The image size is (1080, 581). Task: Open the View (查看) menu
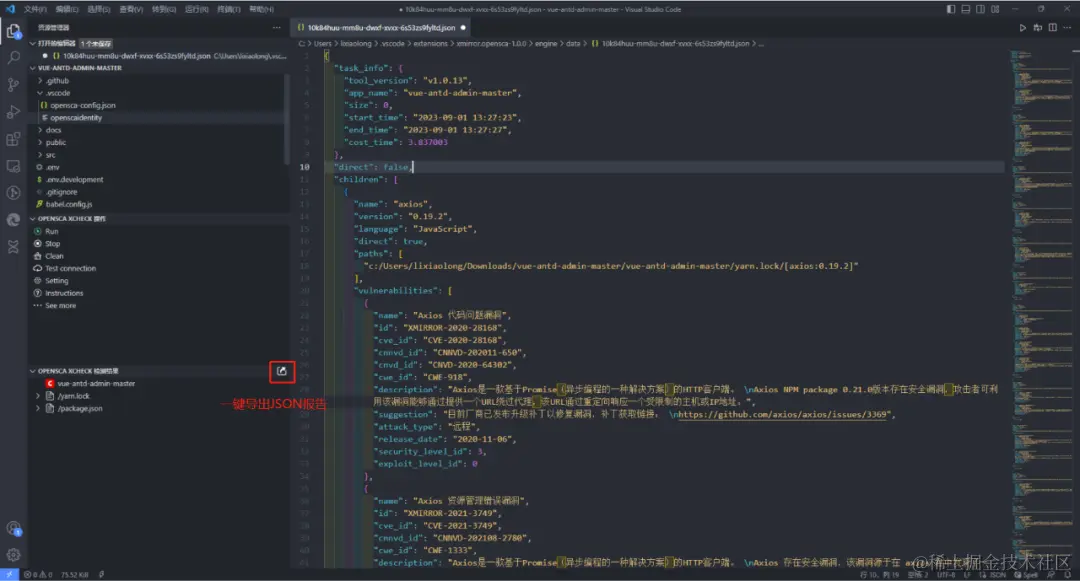(x=131, y=9)
